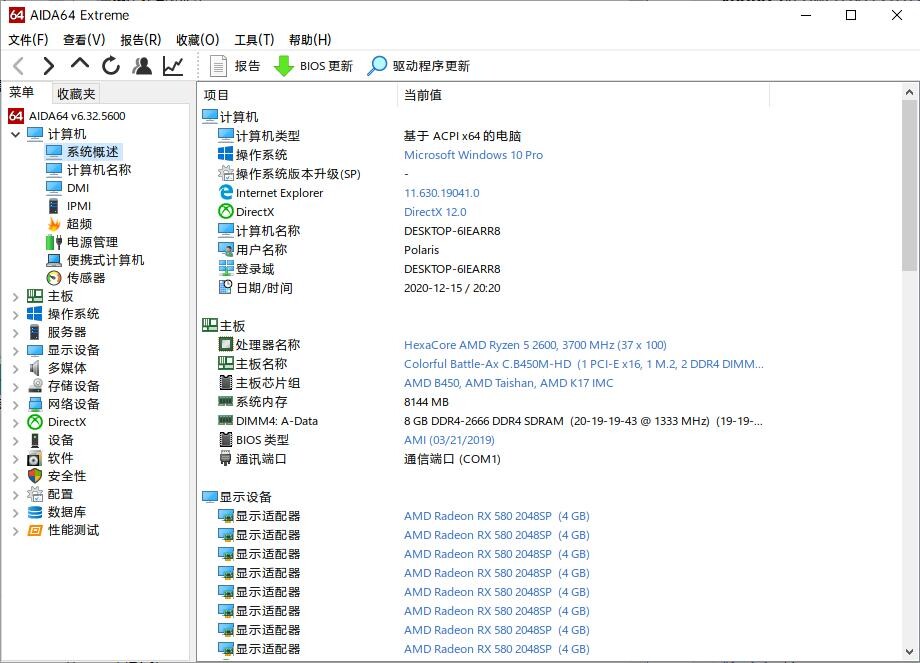This screenshot has height=663, width=920.
Task: Open the user/favorites manager icon
Action: tap(142, 66)
